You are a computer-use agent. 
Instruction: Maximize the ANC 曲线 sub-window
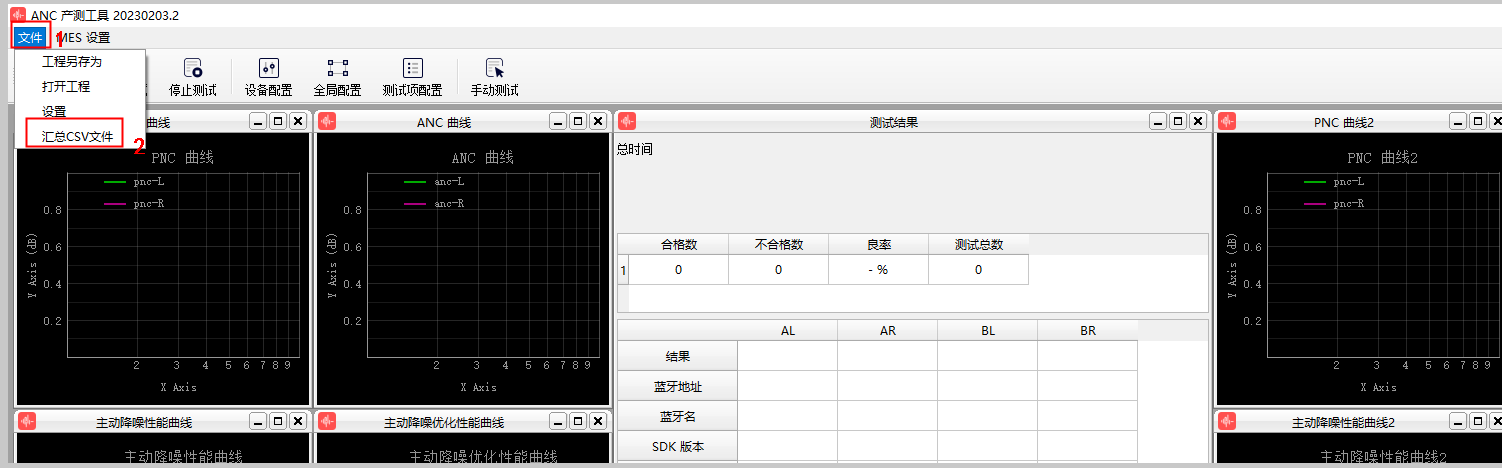click(x=578, y=121)
